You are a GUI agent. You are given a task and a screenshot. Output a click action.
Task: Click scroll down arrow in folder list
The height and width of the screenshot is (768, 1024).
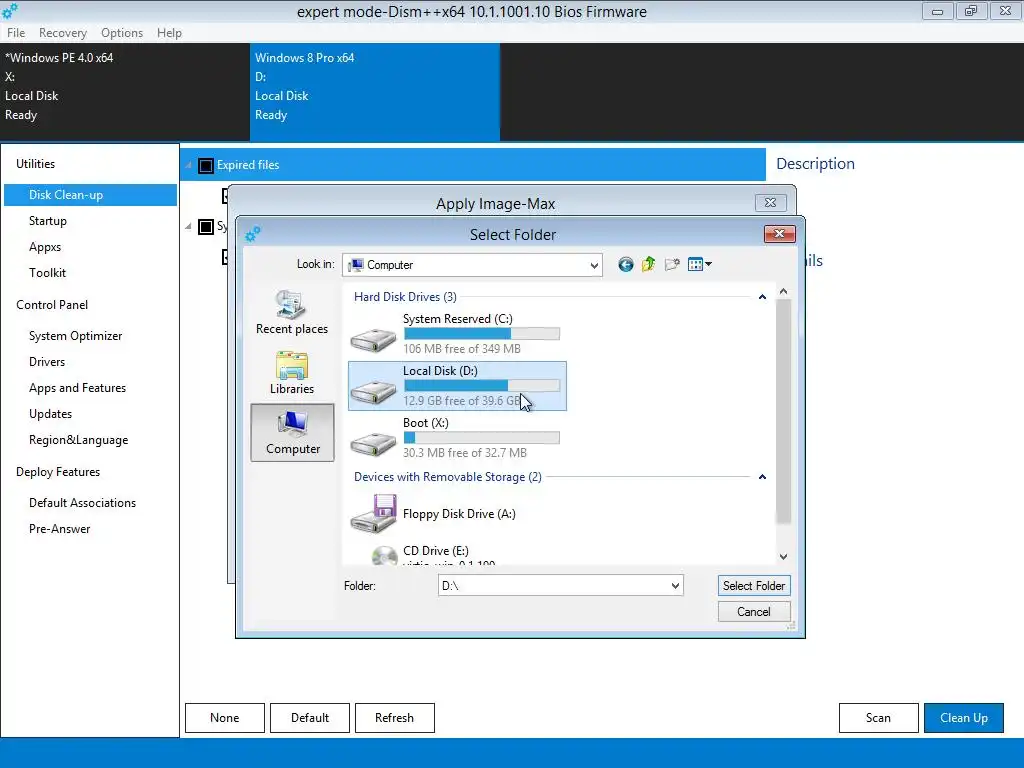(x=783, y=557)
